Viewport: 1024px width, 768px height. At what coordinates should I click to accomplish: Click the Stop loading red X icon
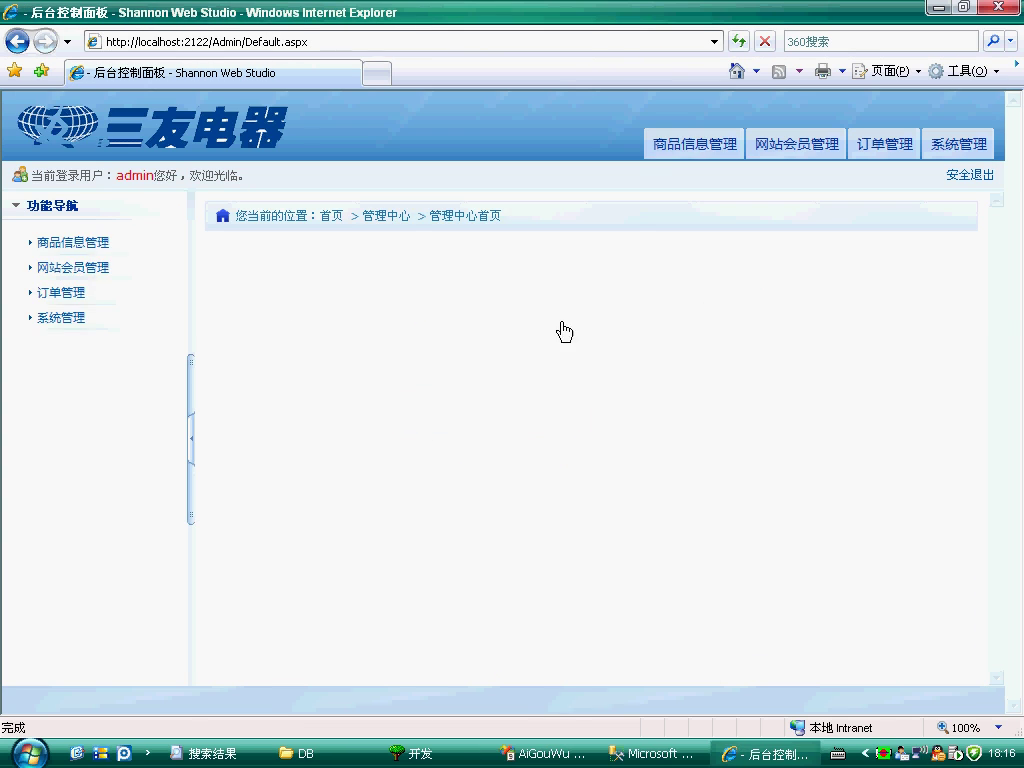(765, 41)
